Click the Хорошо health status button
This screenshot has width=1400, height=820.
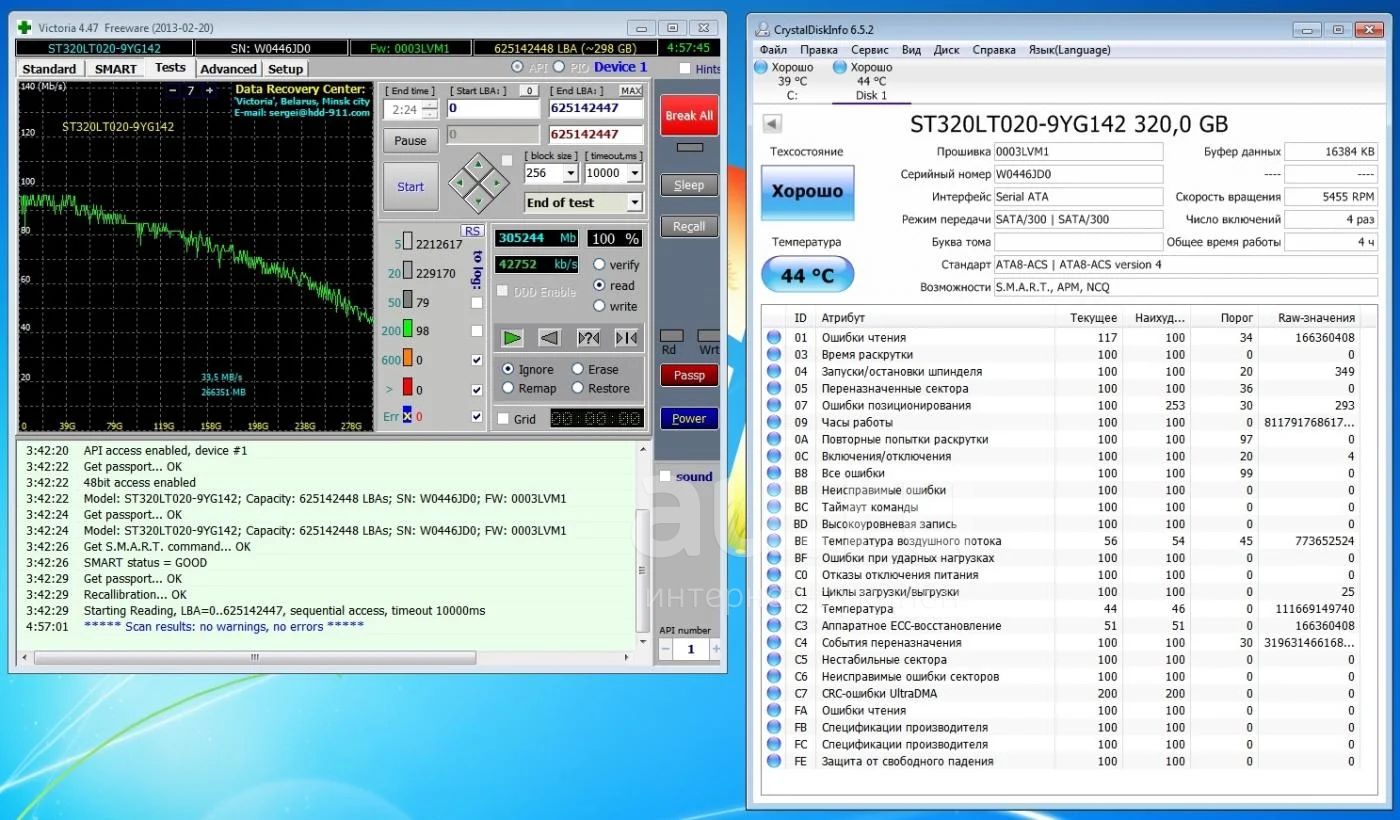click(807, 192)
